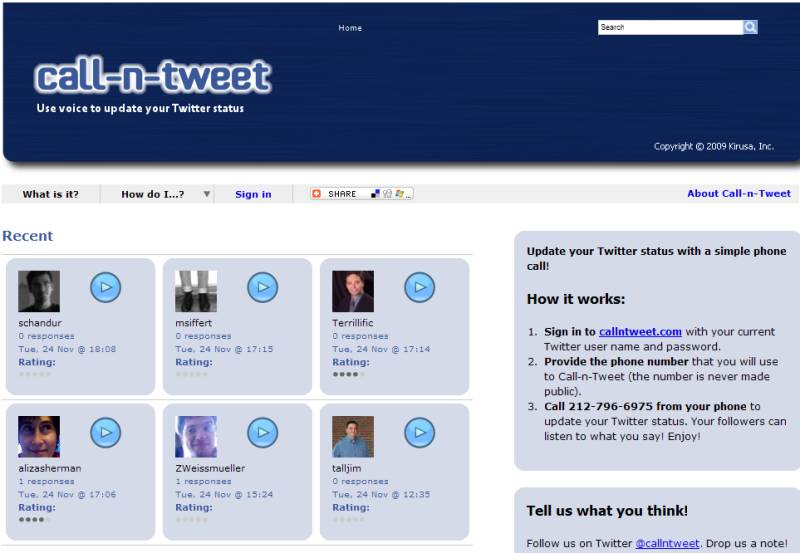Play schandur's voice tweet
The height and width of the screenshot is (553, 800).
coord(106,287)
